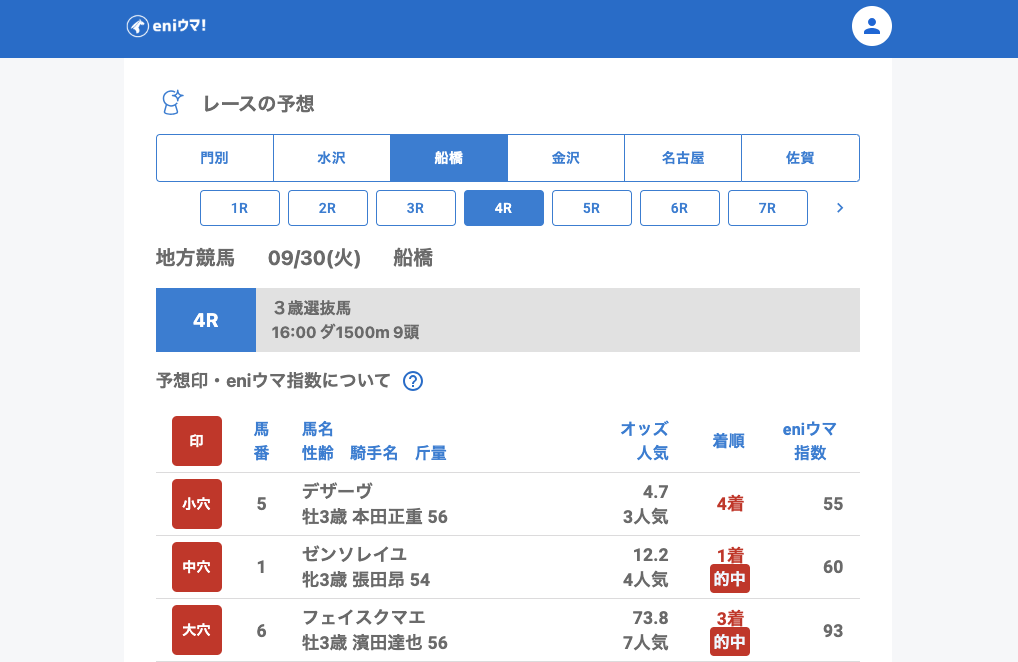Click the red 印 column header badge
Image resolution: width=1018 pixels, height=662 pixels.
tap(197, 441)
